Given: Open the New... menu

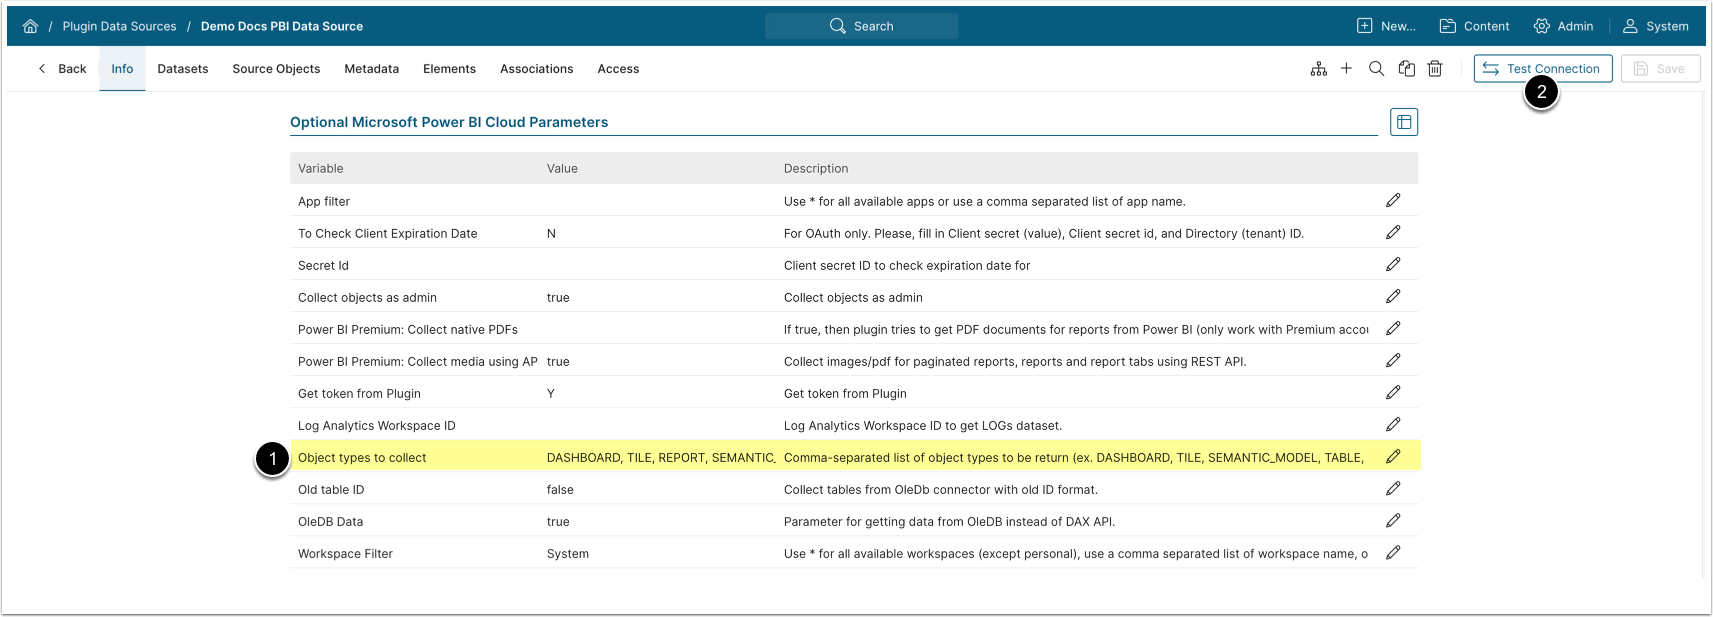Looking at the screenshot, I should 1386,26.
